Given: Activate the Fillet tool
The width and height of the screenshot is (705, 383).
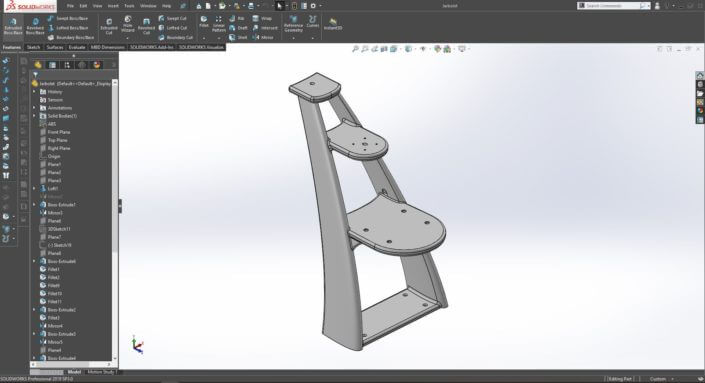Looking at the screenshot, I should [x=204, y=22].
